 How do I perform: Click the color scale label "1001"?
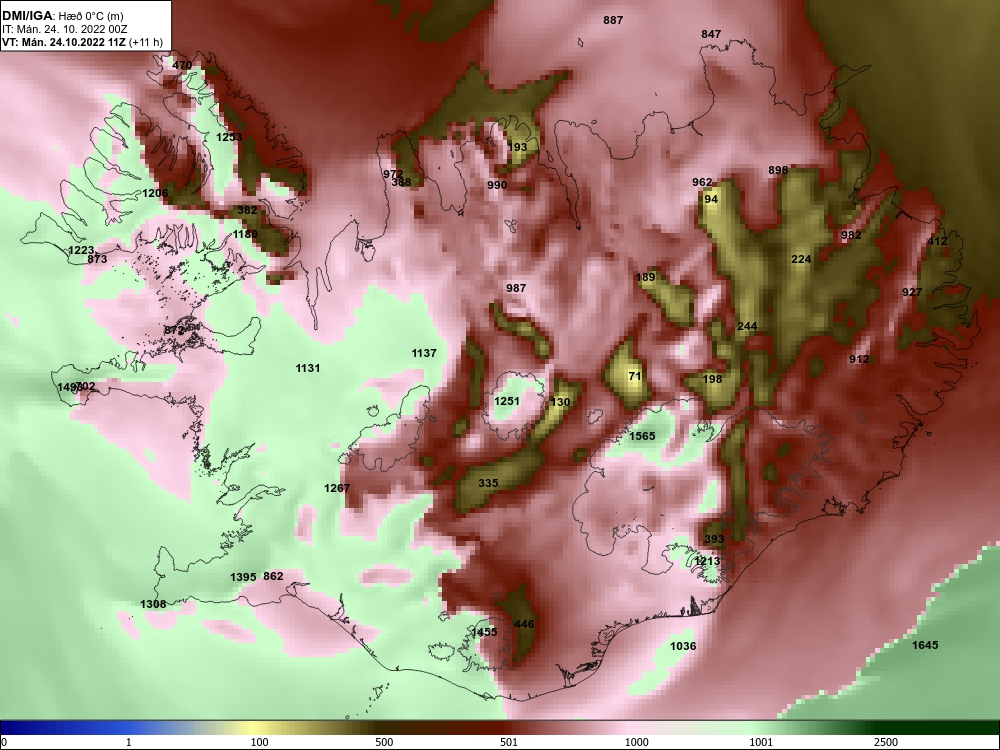(x=761, y=742)
